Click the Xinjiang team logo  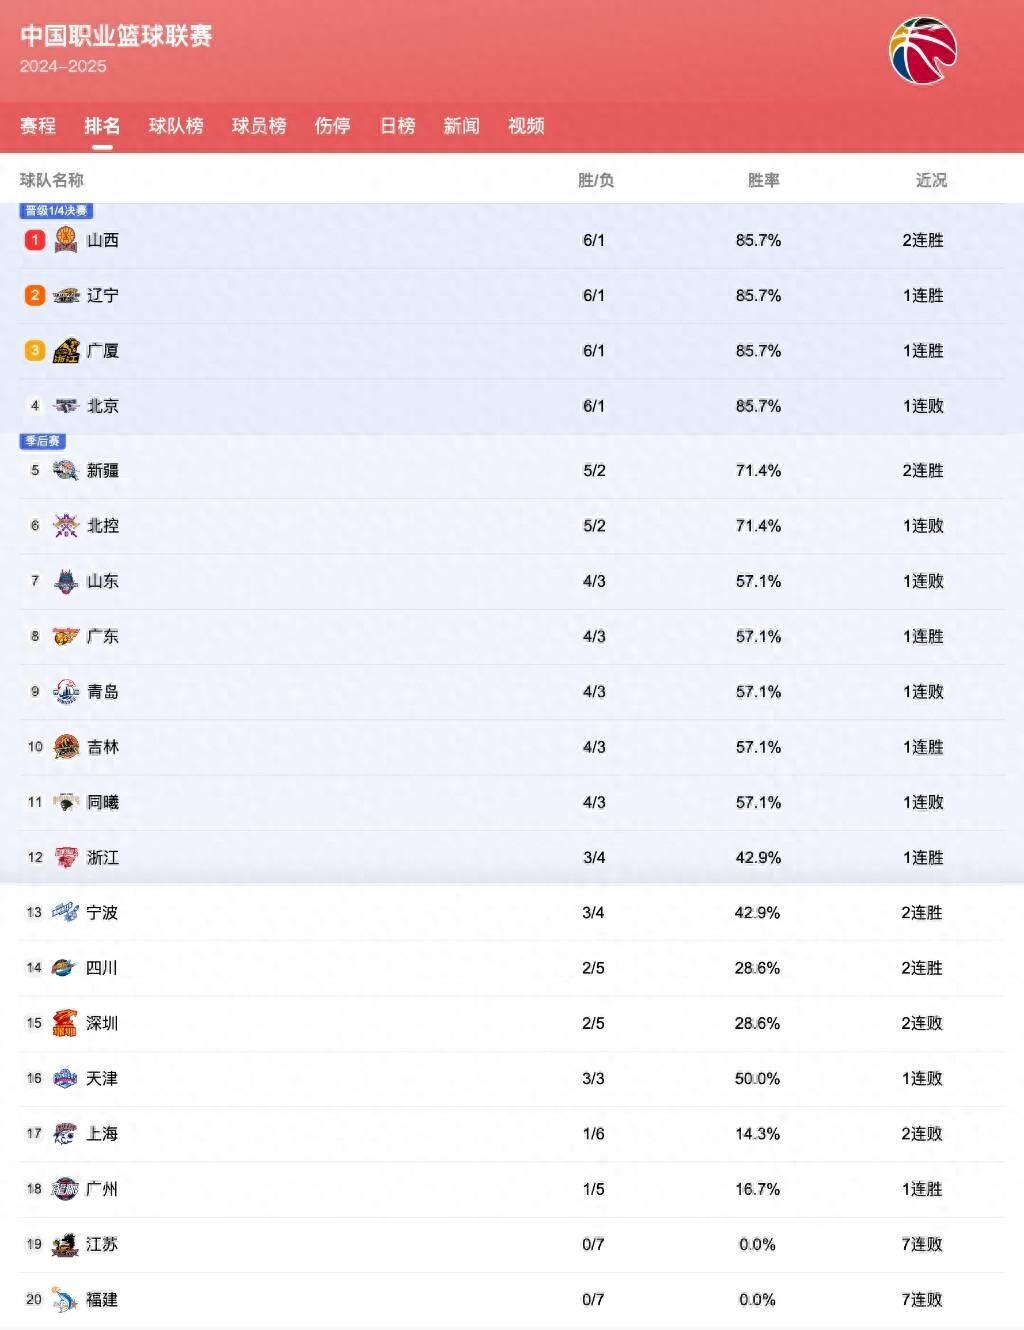click(66, 470)
